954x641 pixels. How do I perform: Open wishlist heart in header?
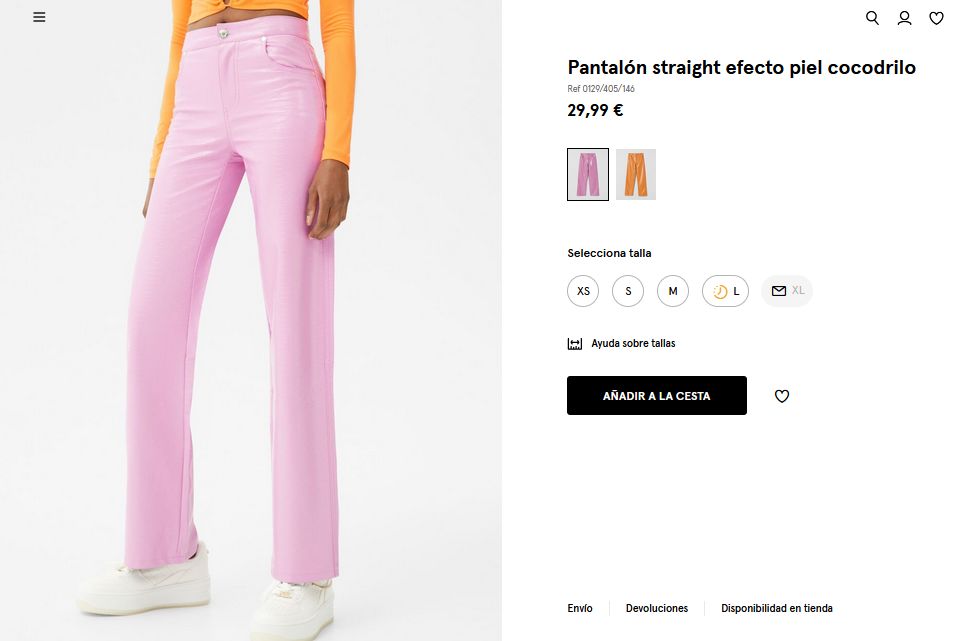(936, 18)
